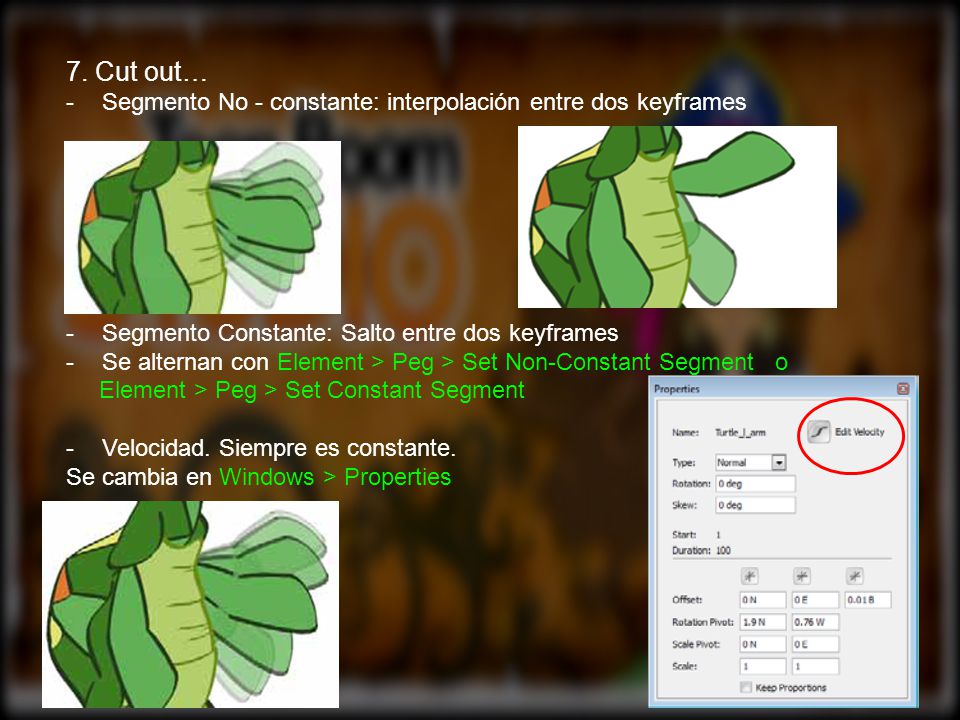The height and width of the screenshot is (720, 960).
Task: Click the Offset field showing 0 N
Action: tap(763, 600)
